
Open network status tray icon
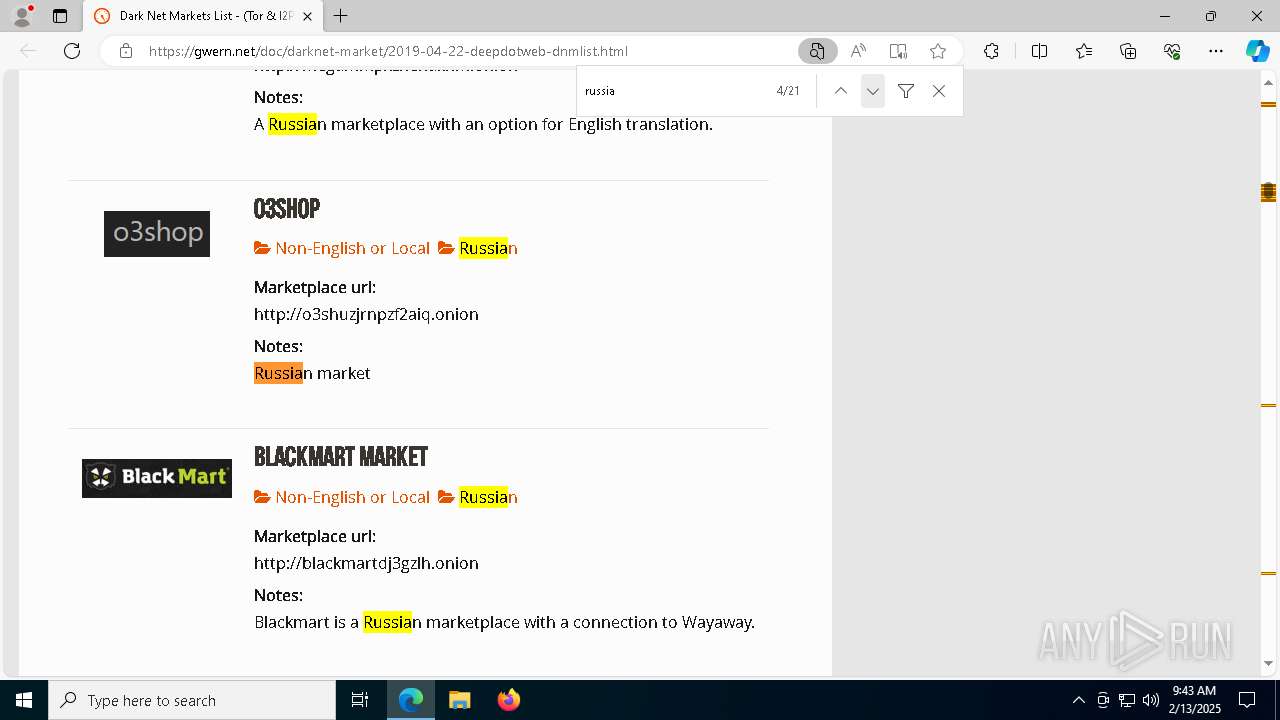click(1127, 700)
